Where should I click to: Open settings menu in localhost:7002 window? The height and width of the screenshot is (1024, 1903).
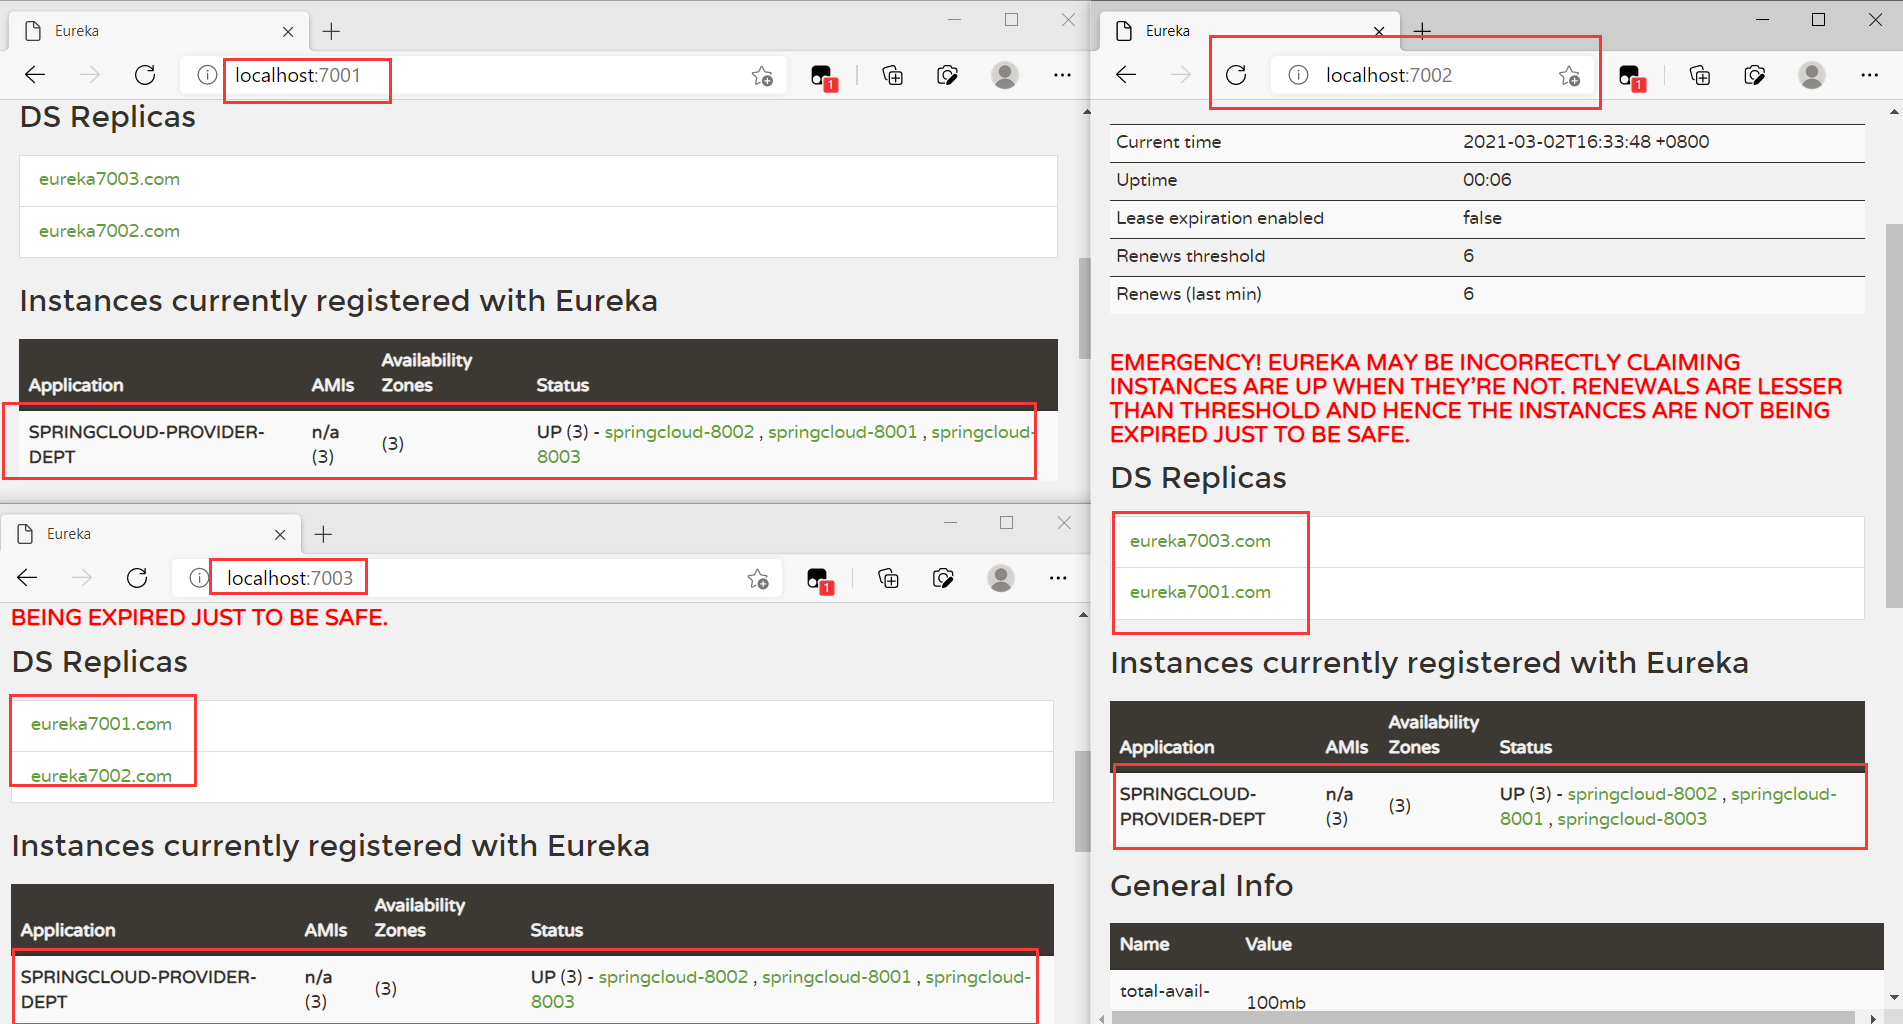(1869, 75)
